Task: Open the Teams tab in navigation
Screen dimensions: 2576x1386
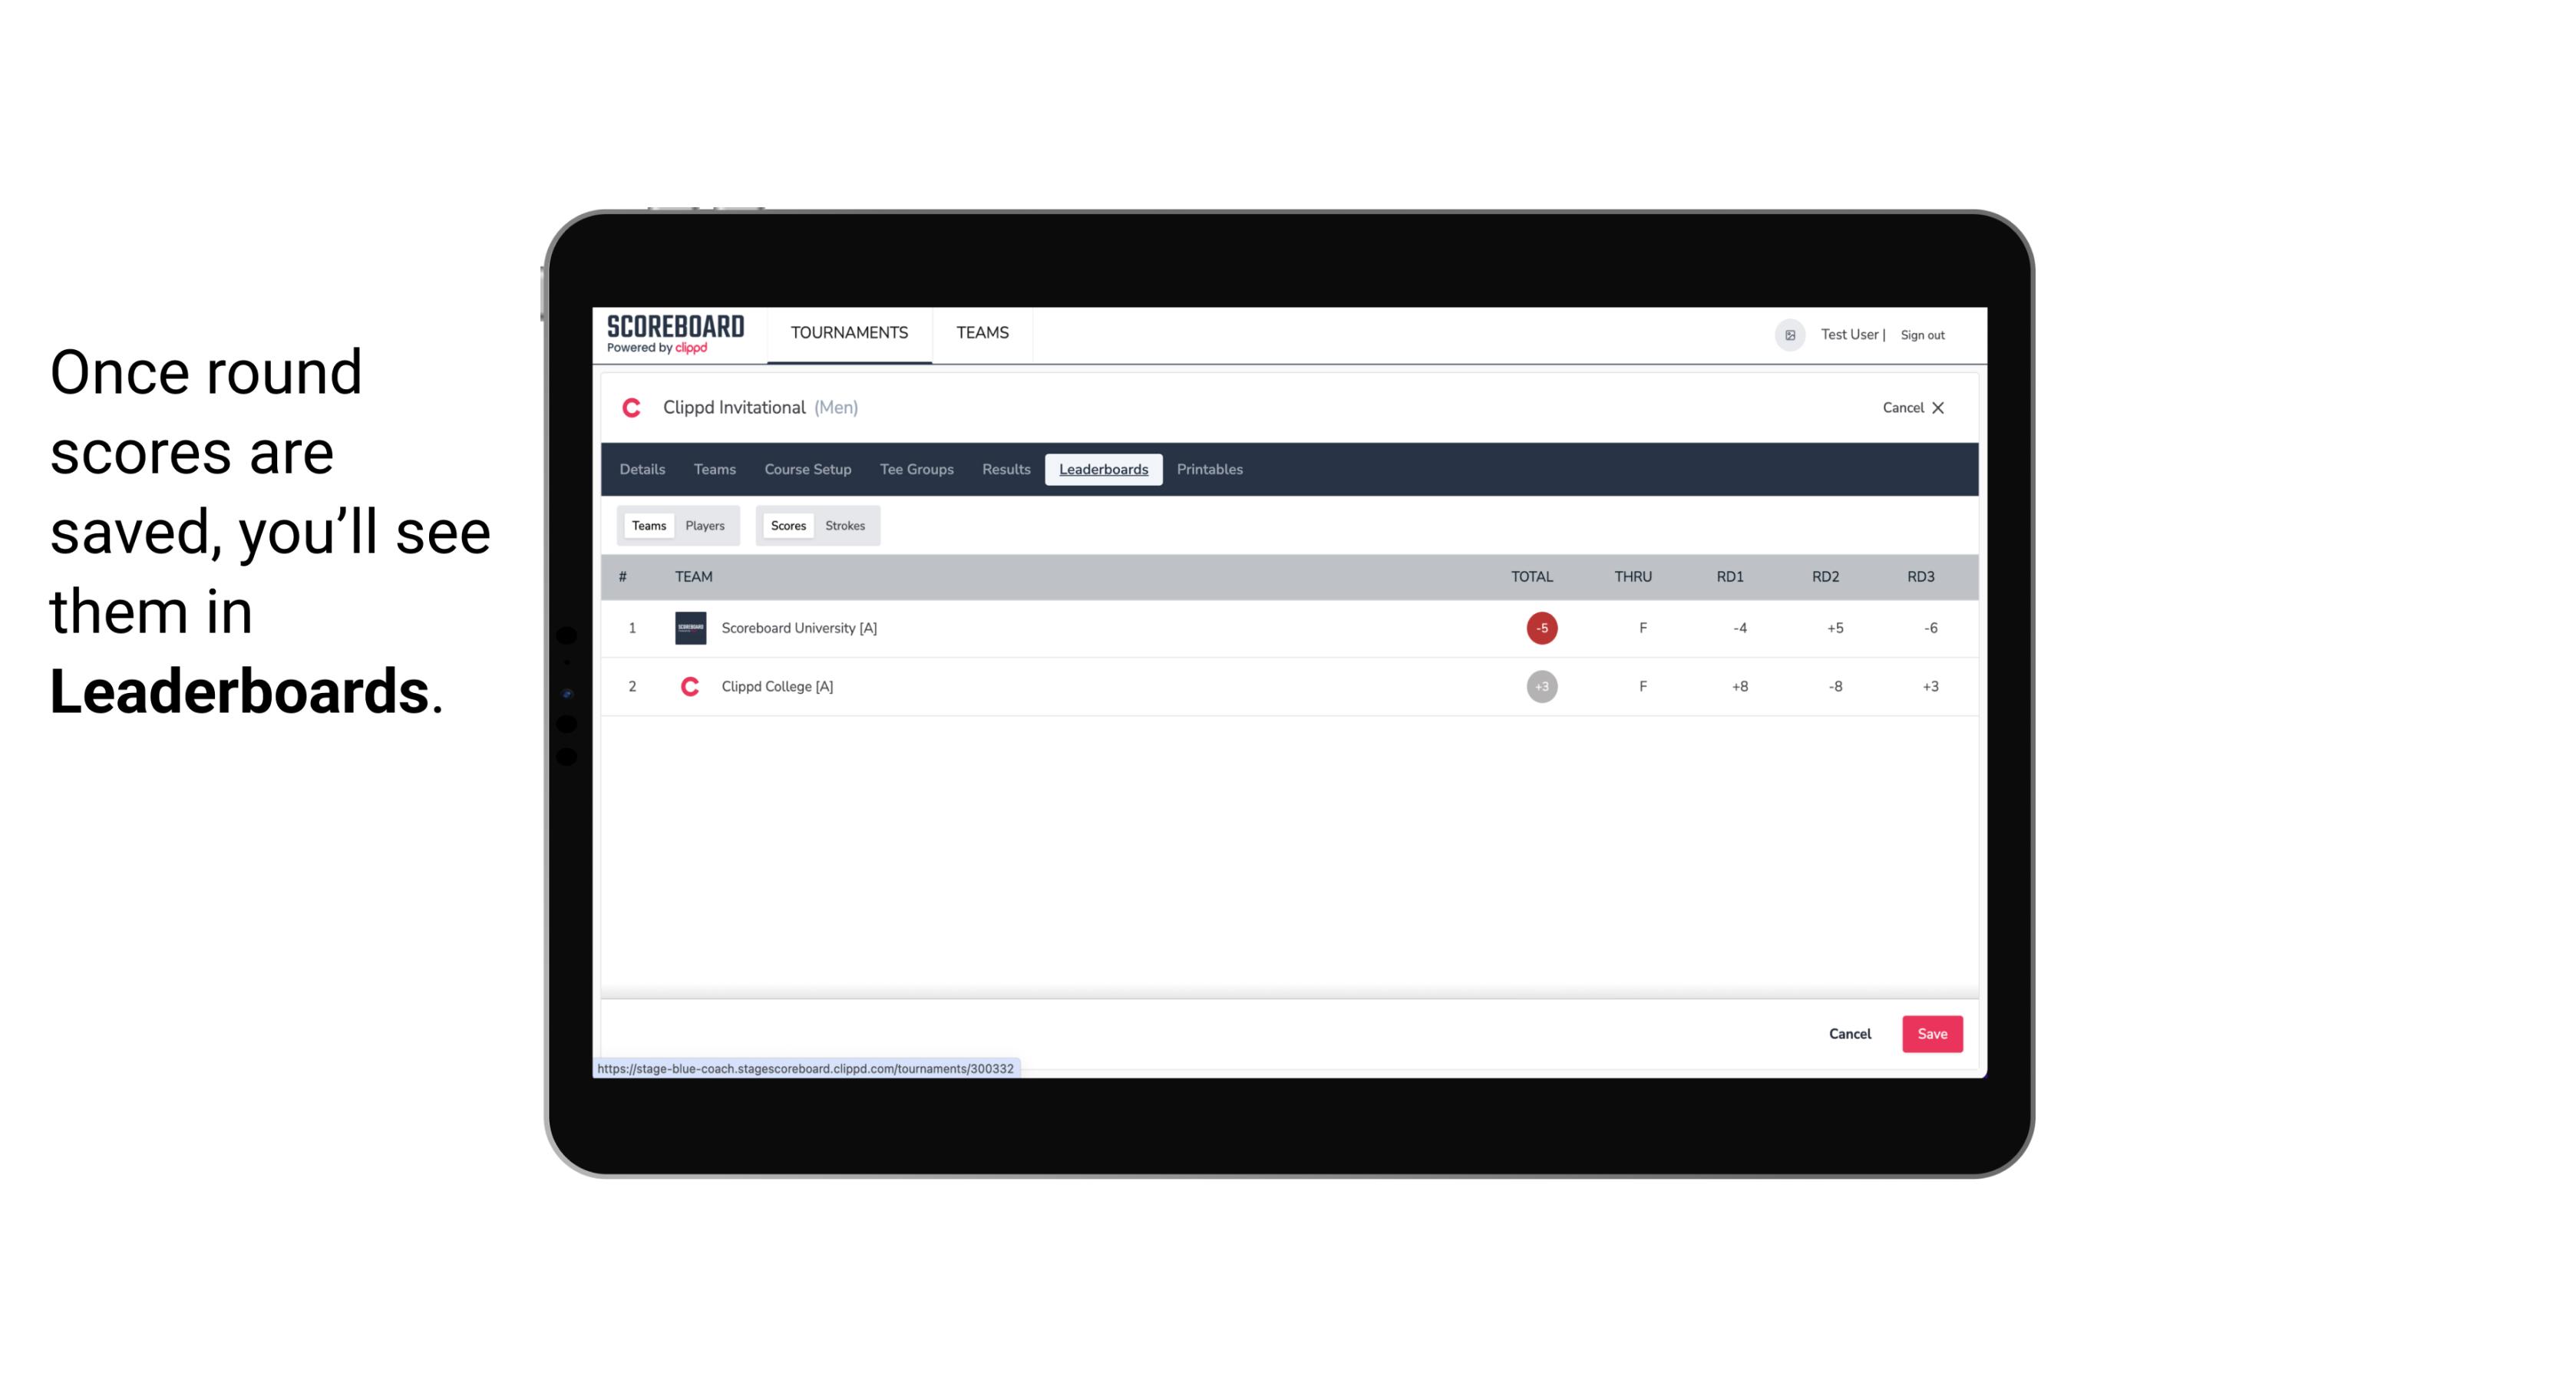Action: coord(983,333)
